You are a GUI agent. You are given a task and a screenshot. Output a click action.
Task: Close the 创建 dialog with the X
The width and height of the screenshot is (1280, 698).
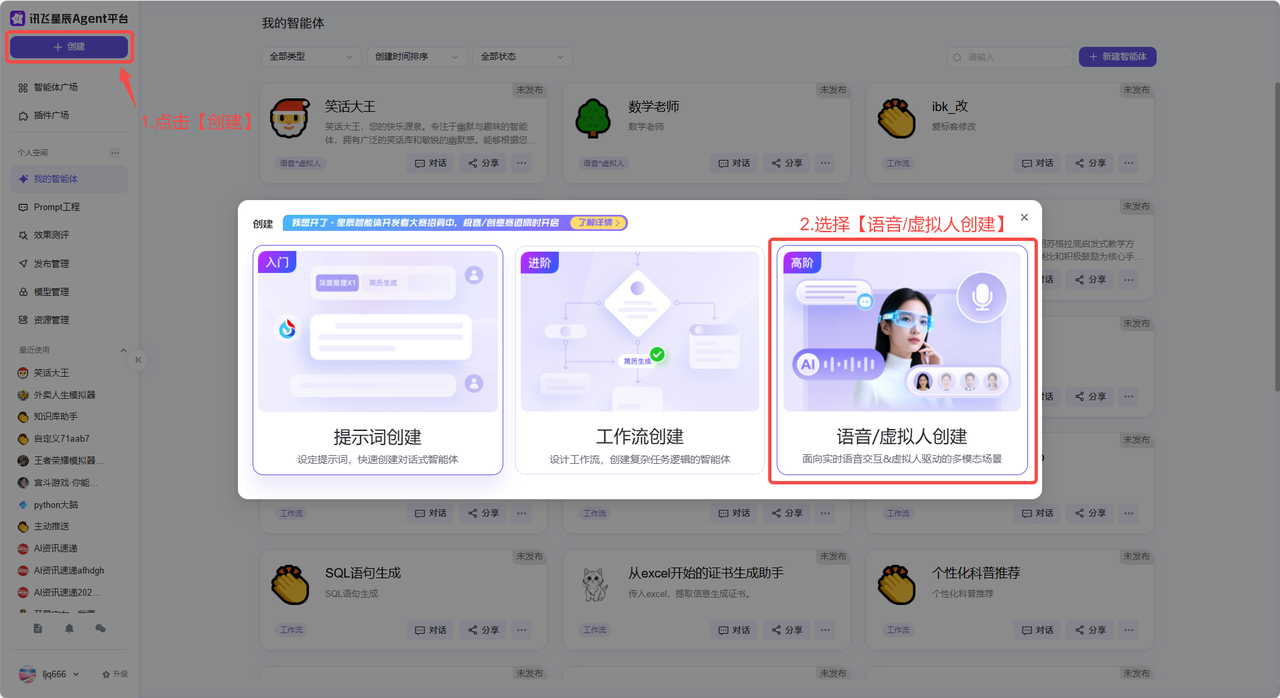[x=1024, y=217]
